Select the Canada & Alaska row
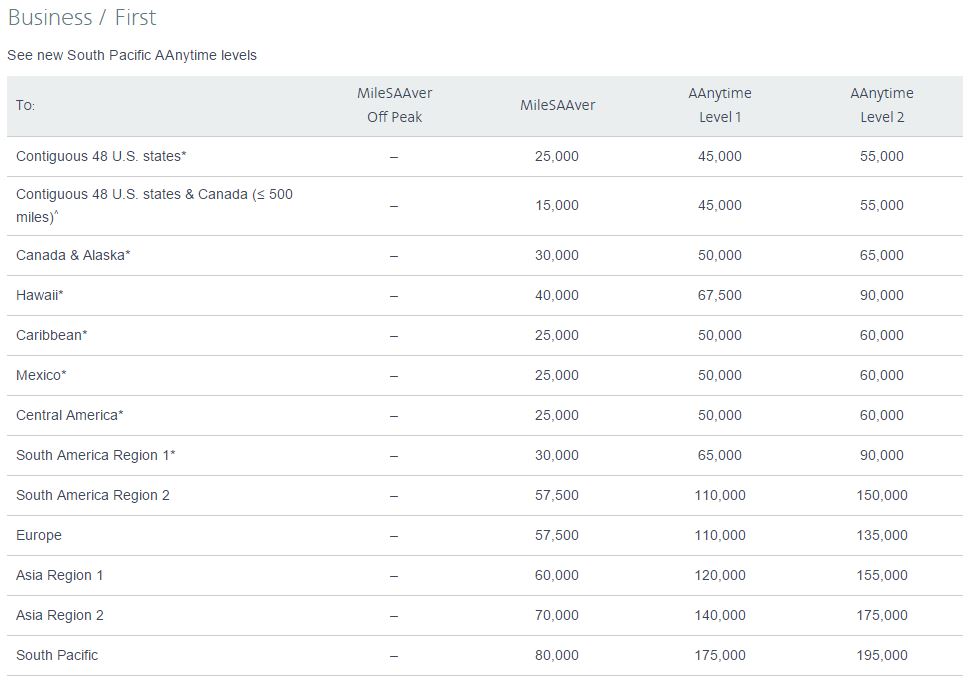 [x=485, y=255]
